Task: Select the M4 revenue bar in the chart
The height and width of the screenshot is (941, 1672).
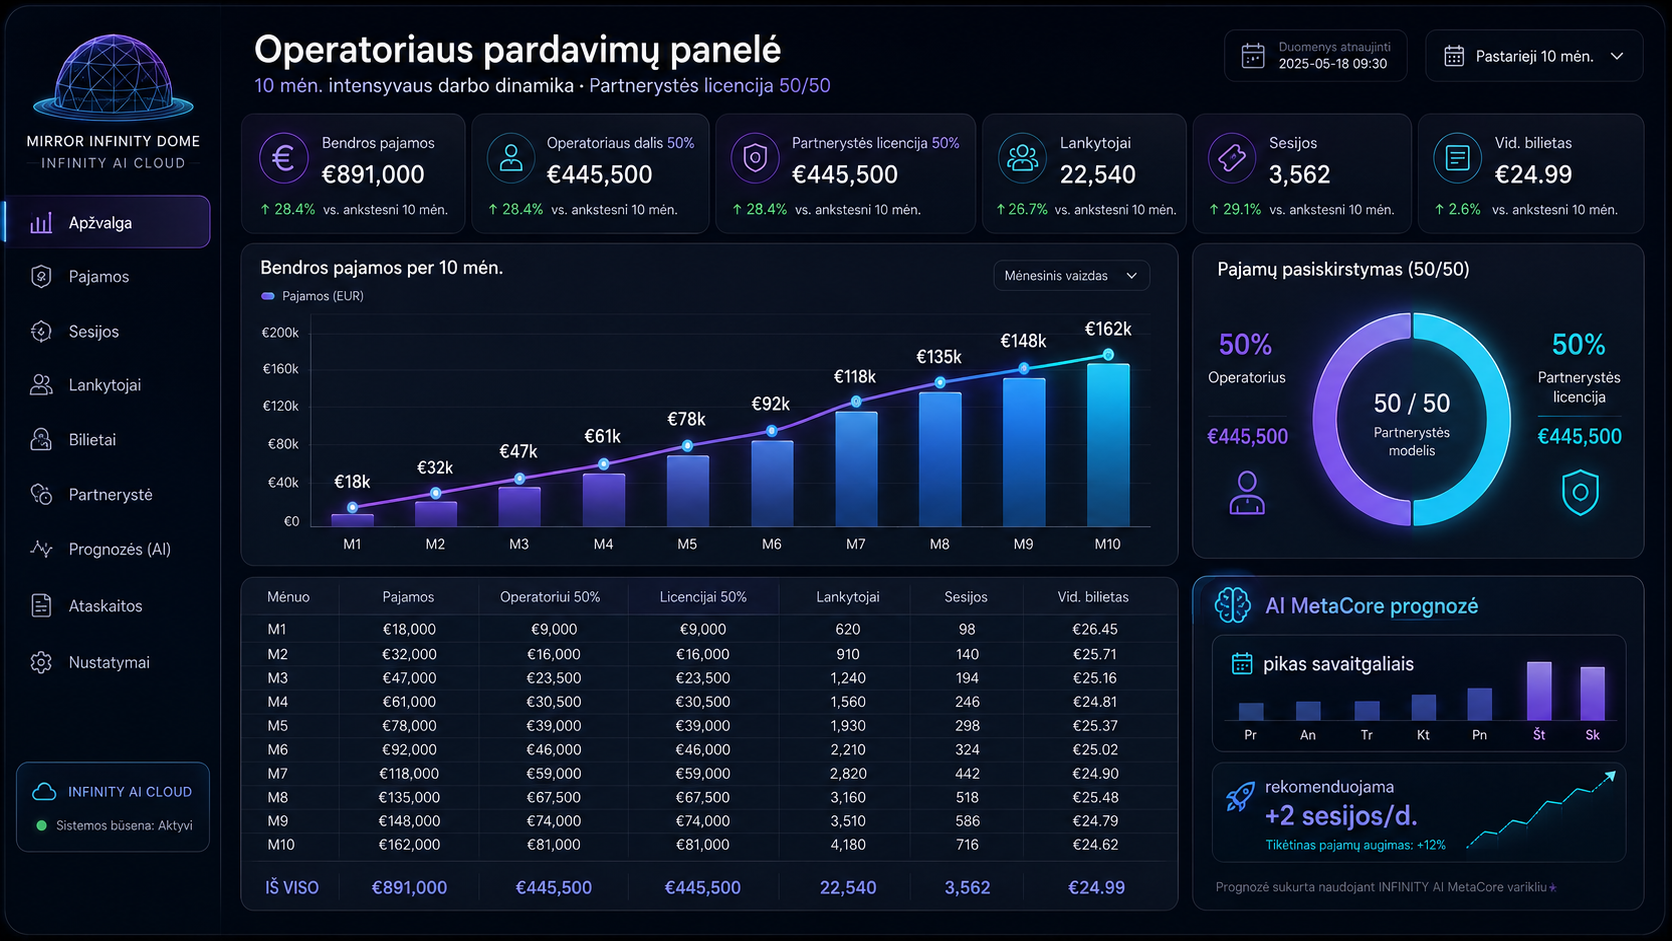Action: tap(604, 500)
